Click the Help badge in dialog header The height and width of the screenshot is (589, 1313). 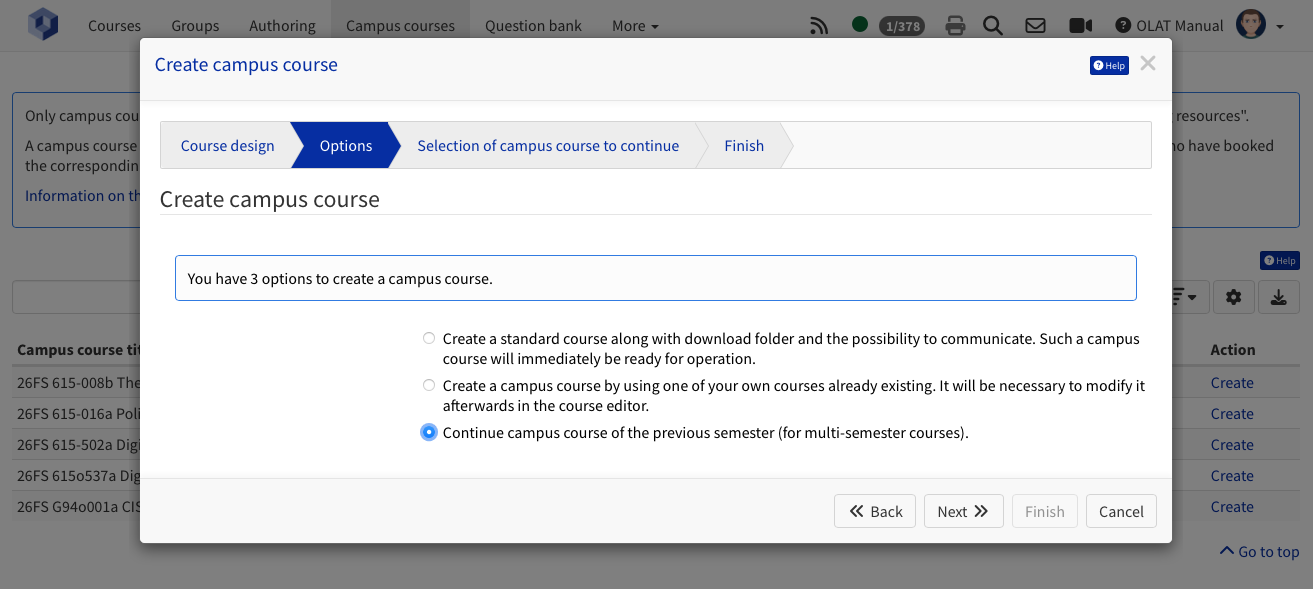(x=1109, y=66)
